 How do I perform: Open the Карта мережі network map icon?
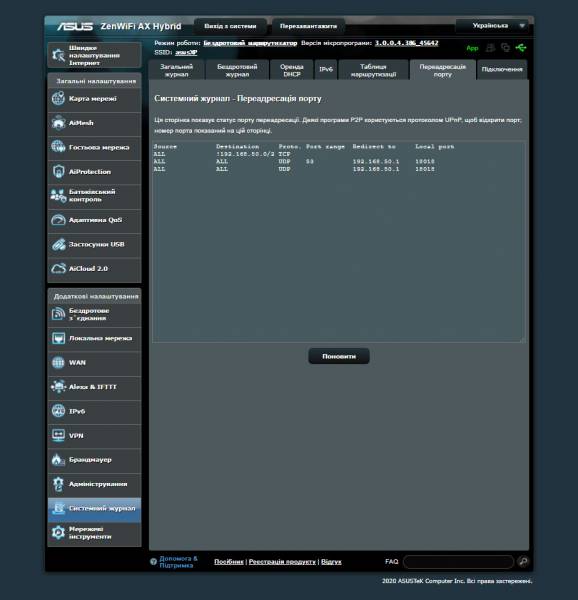[x=58, y=99]
